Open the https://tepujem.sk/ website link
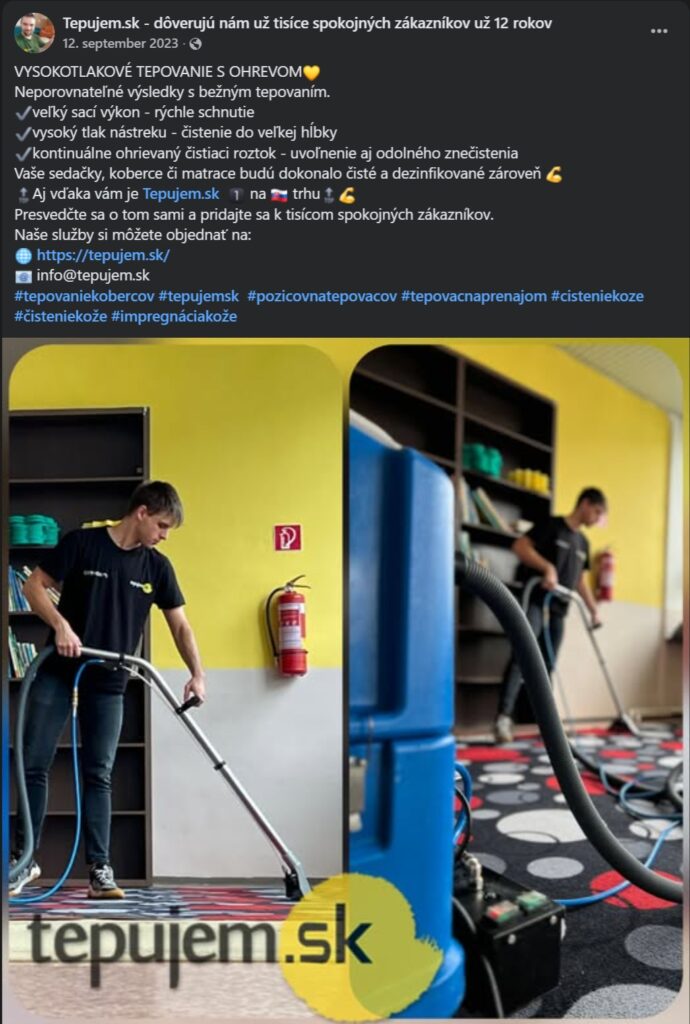 click(x=103, y=255)
